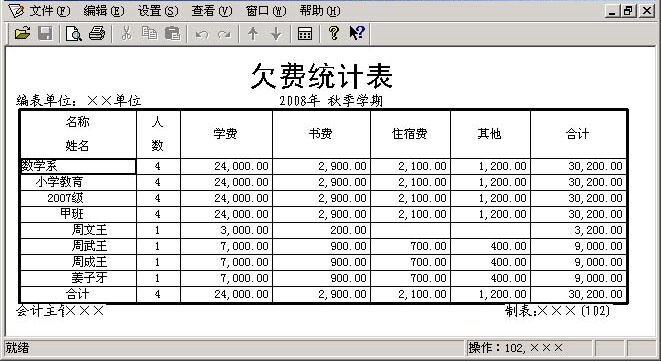This screenshot has height=361, width=661.
Task: Select the 数学系 row cell
Action: pyautogui.click(x=78, y=166)
